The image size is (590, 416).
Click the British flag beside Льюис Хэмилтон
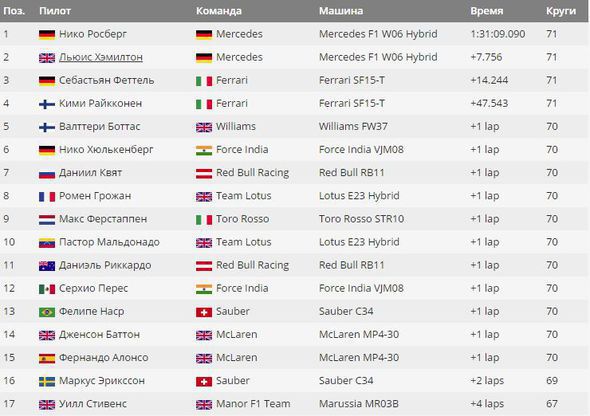click(x=47, y=58)
